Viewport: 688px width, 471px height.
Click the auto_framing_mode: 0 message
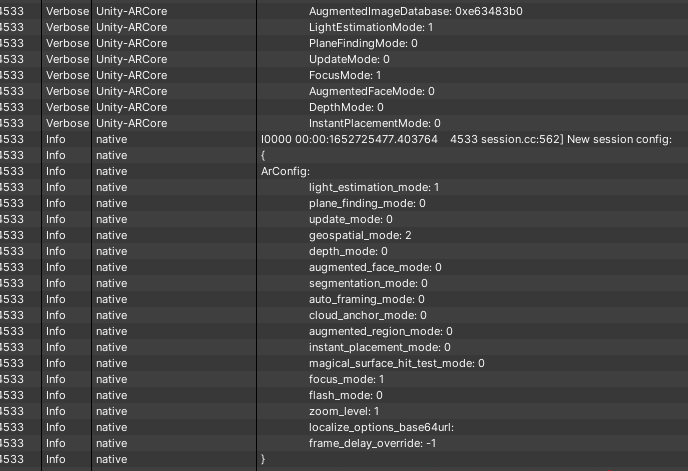coord(366,299)
